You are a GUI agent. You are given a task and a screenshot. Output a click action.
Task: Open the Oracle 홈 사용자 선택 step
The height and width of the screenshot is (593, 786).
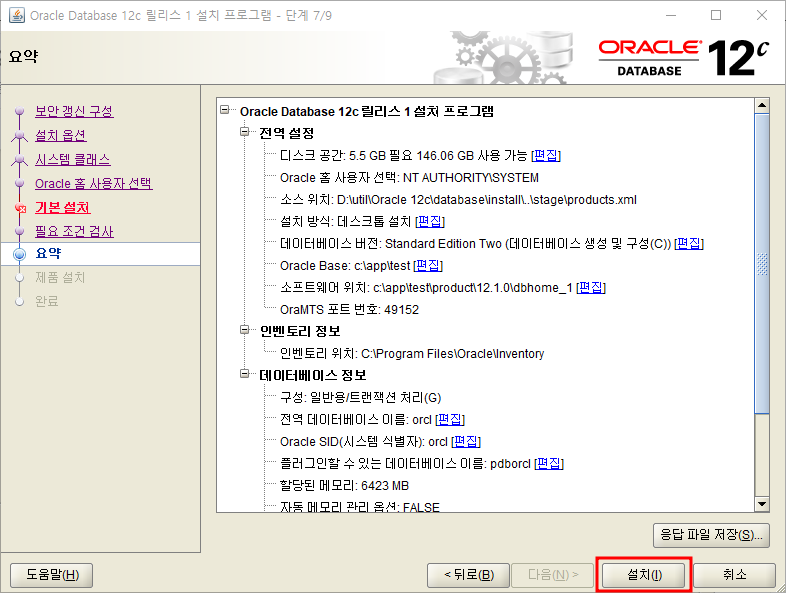(x=94, y=183)
